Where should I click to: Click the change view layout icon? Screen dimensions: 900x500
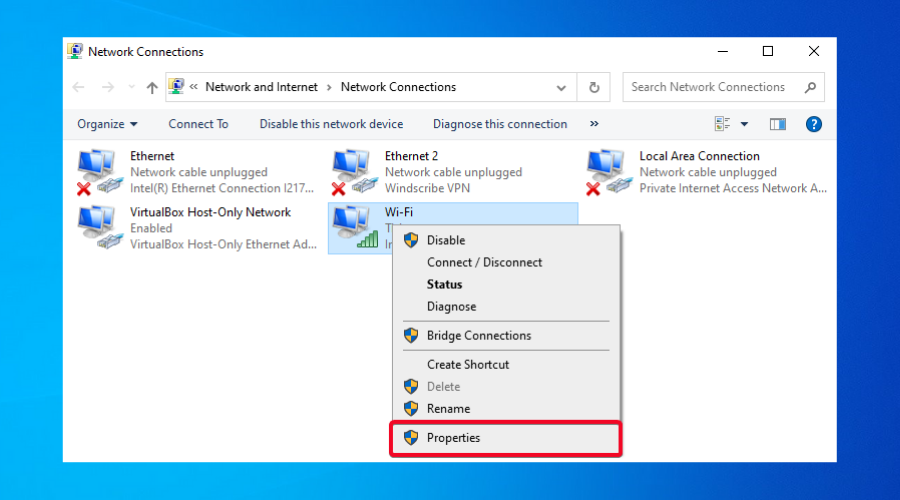pos(723,124)
